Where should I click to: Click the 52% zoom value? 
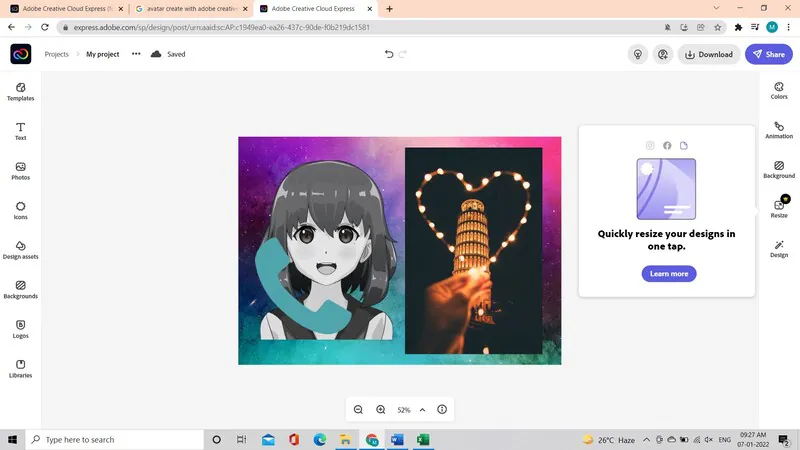click(404, 410)
